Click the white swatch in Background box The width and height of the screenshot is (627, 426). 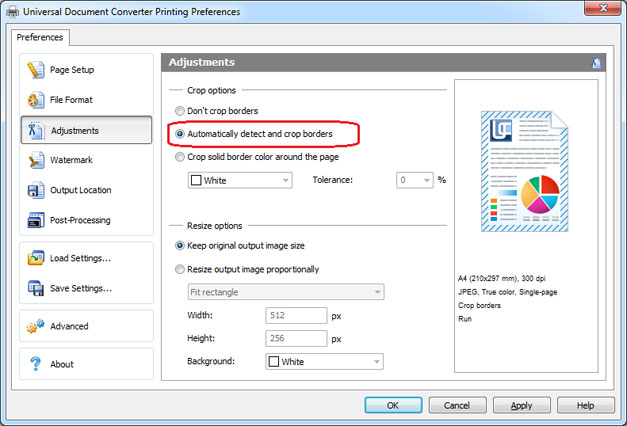[274, 362]
